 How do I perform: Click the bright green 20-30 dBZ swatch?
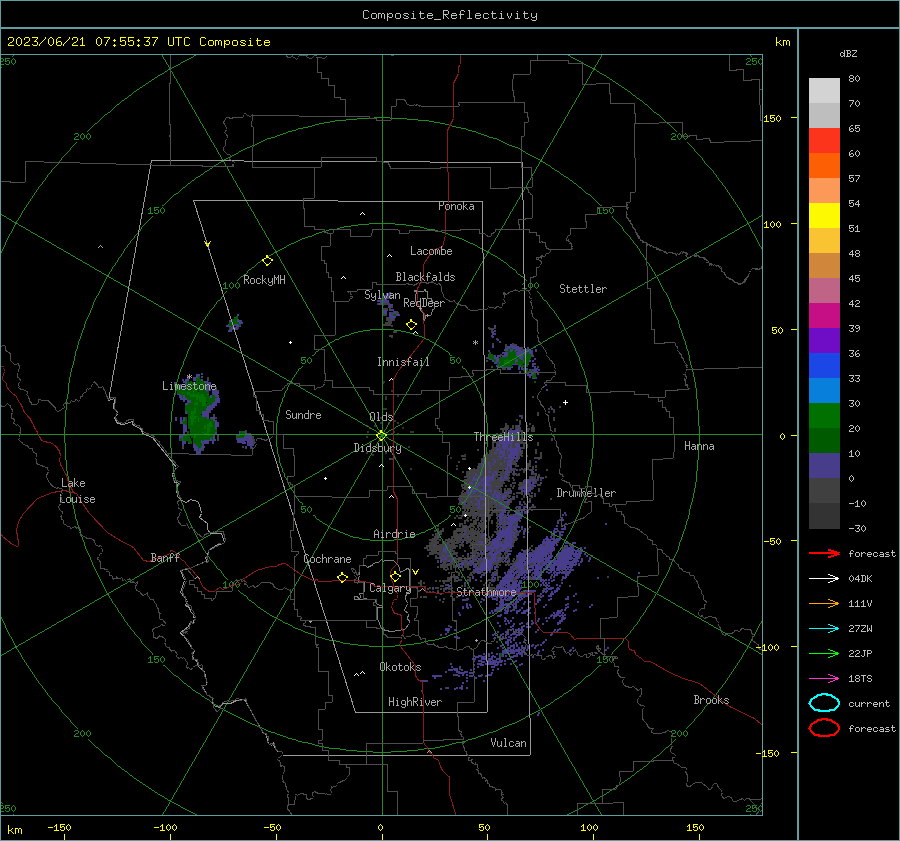pos(824,416)
